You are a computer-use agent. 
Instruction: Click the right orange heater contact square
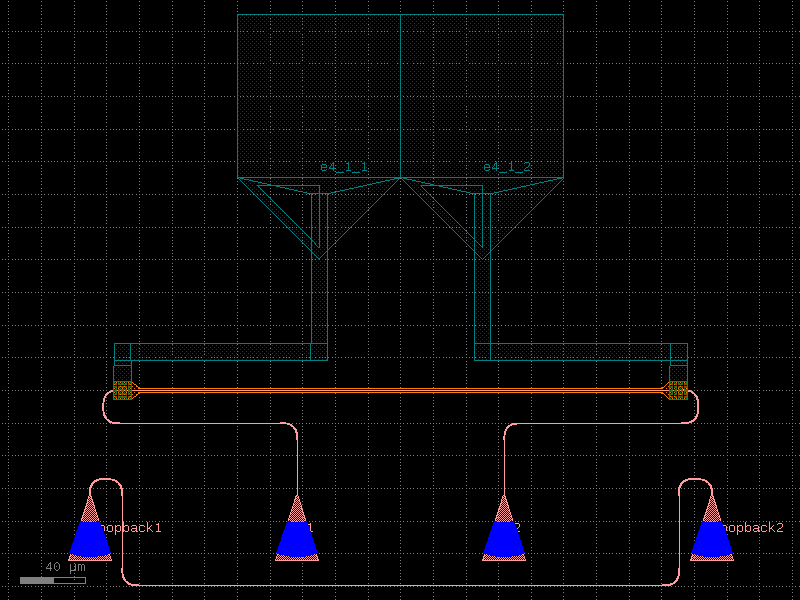[x=678, y=391]
